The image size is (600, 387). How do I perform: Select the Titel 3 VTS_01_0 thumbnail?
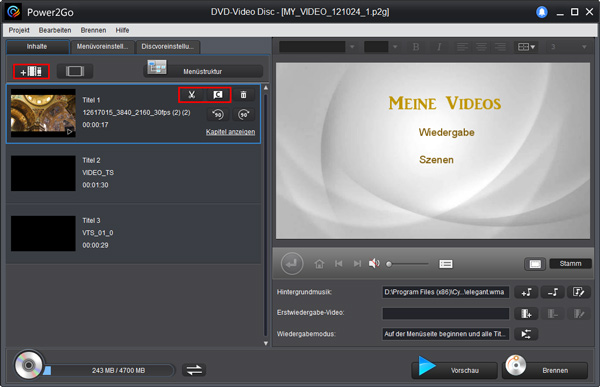pyautogui.click(x=43, y=234)
